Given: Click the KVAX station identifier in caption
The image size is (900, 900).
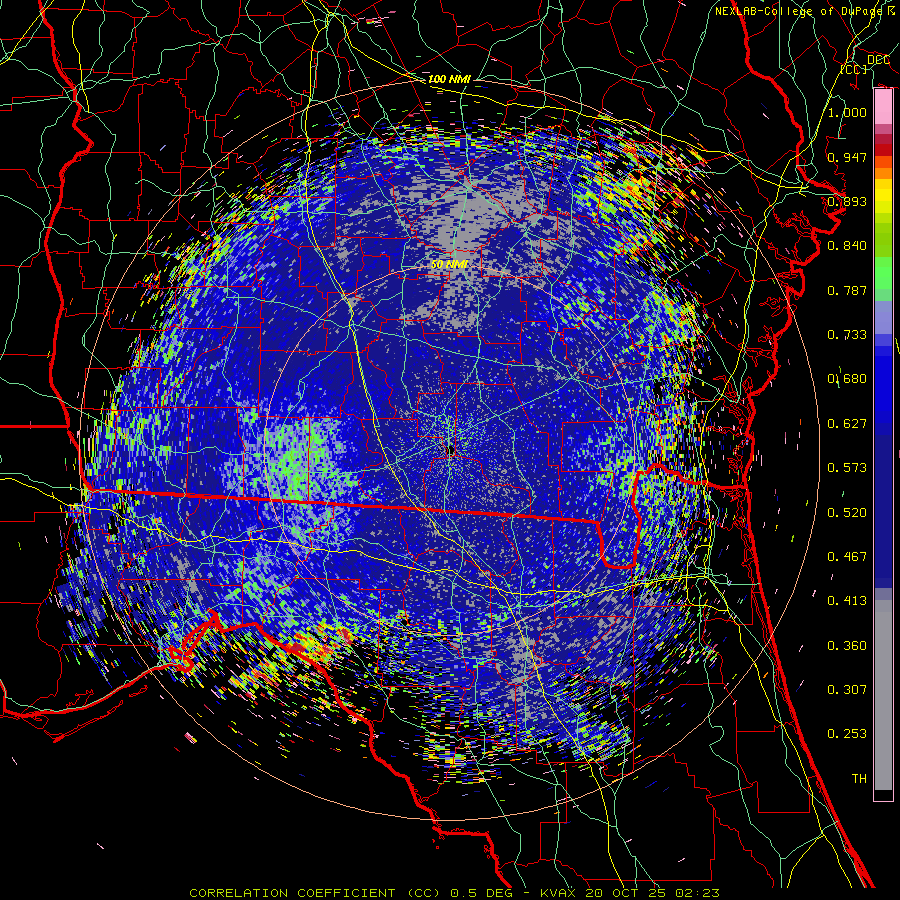Looking at the screenshot, I should (560, 893).
